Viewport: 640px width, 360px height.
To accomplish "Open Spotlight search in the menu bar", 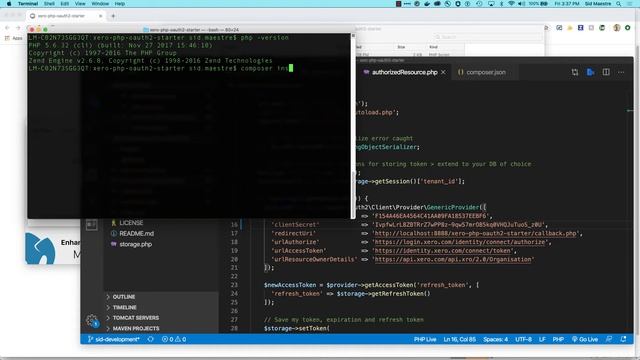I will [x=619, y=4].
